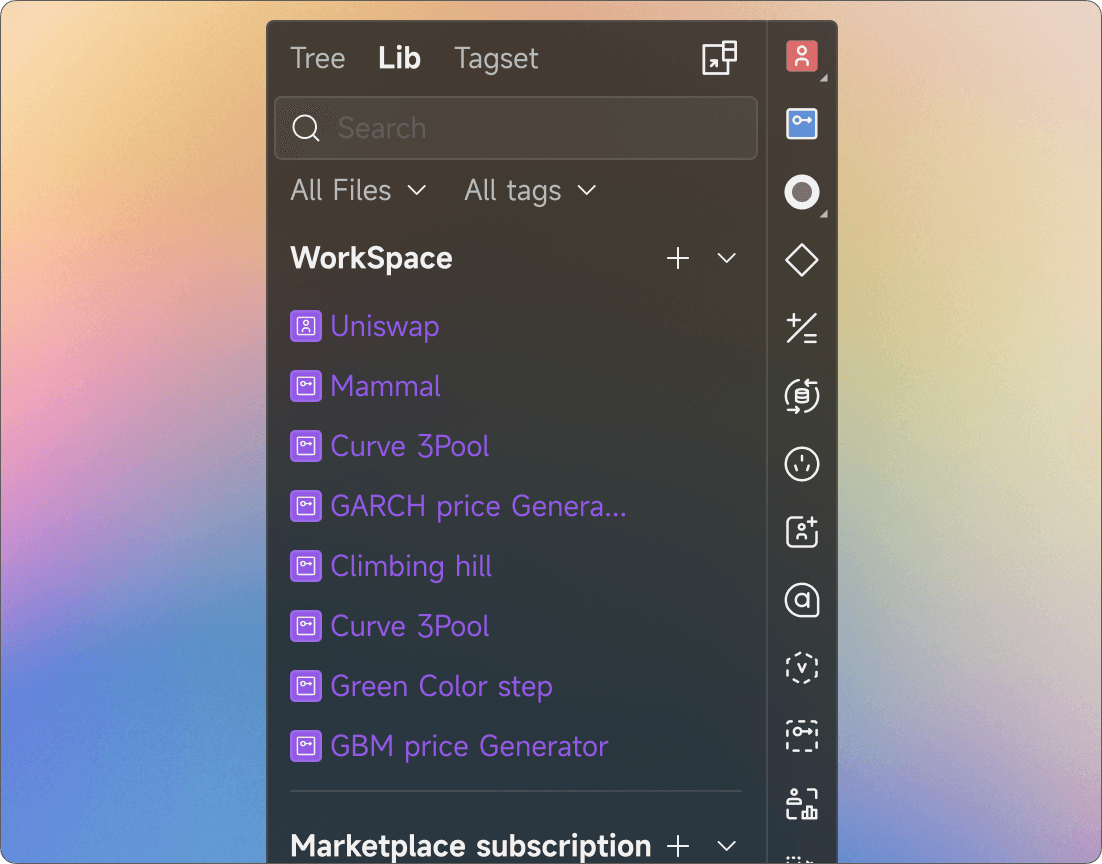Select the dashed hexagon v icon
The height and width of the screenshot is (864, 1102).
click(802, 668)
